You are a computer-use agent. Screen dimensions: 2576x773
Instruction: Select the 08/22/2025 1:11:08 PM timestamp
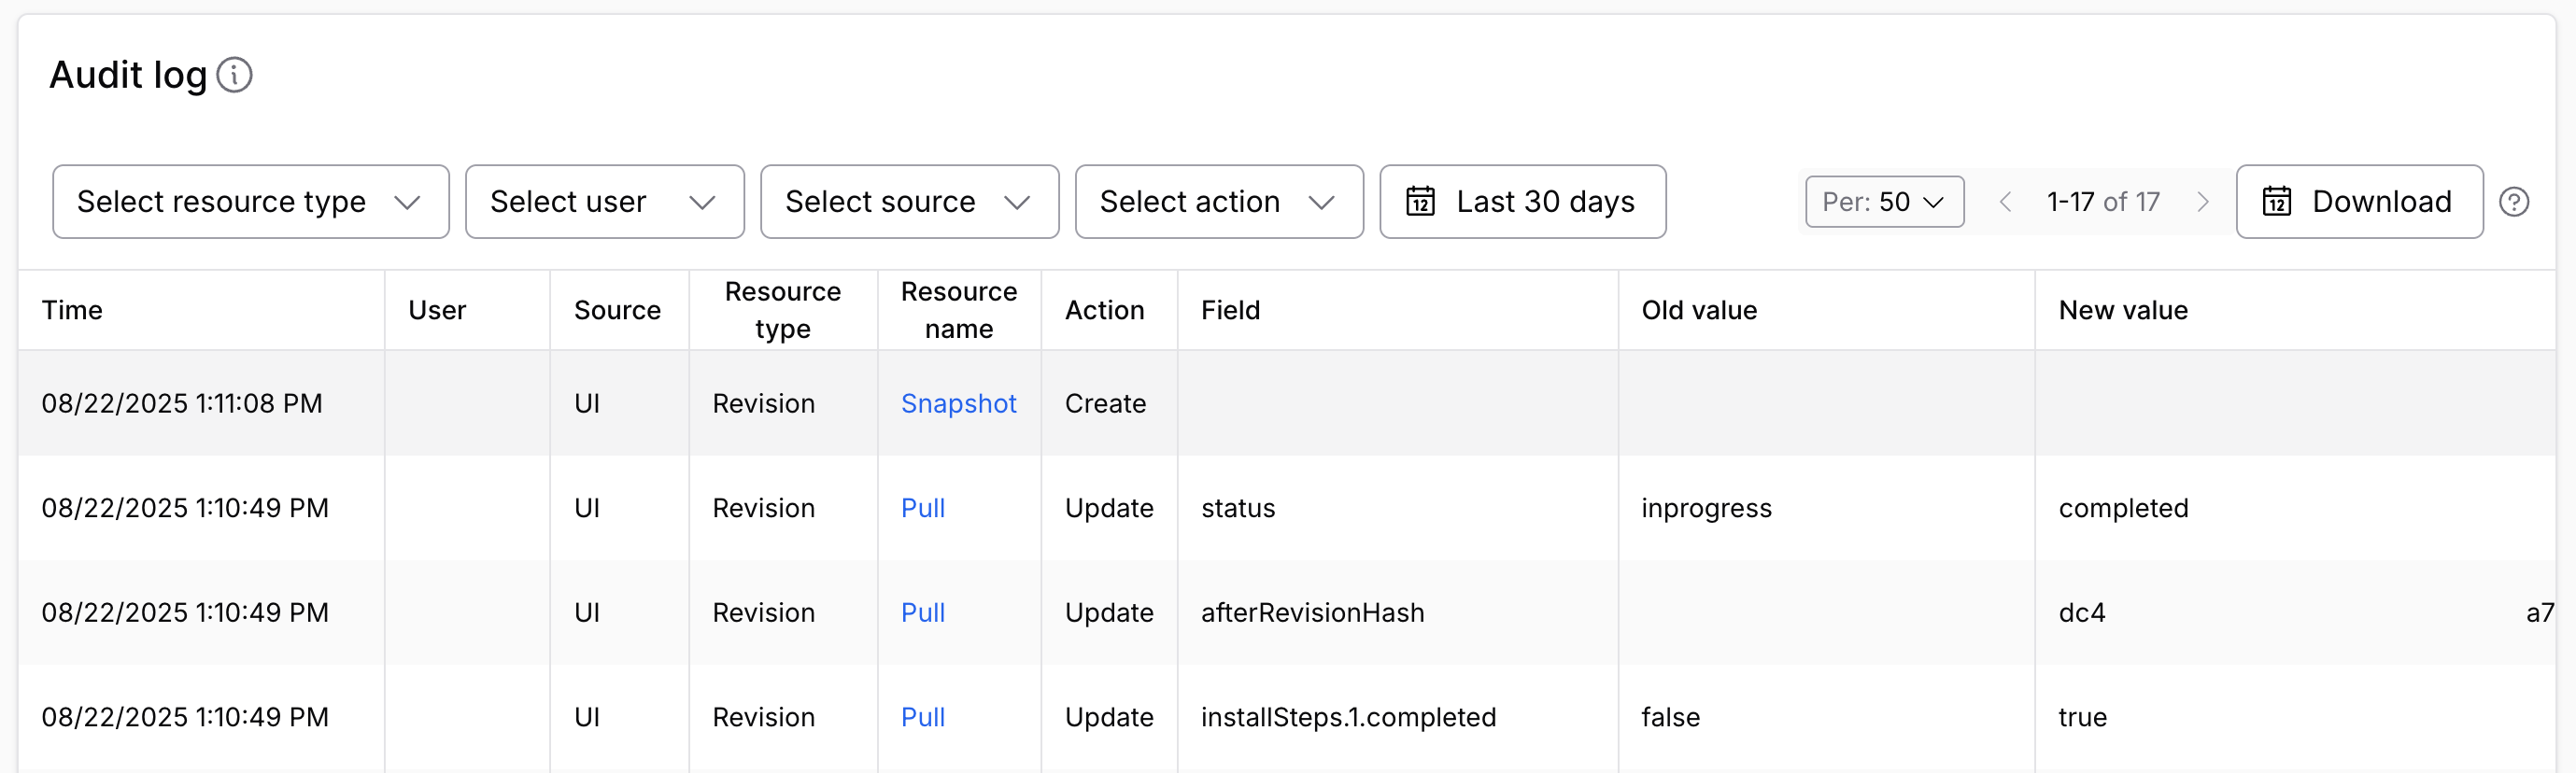(182, 404)
